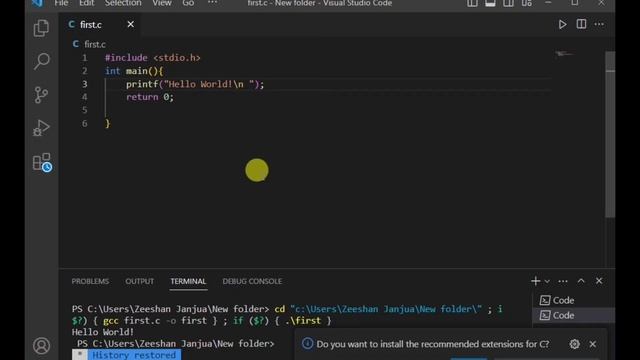The height and width of the screenshot is (360, 640).
Task: Show more menu bar items ellipsis
Action: tap(212, 3)
